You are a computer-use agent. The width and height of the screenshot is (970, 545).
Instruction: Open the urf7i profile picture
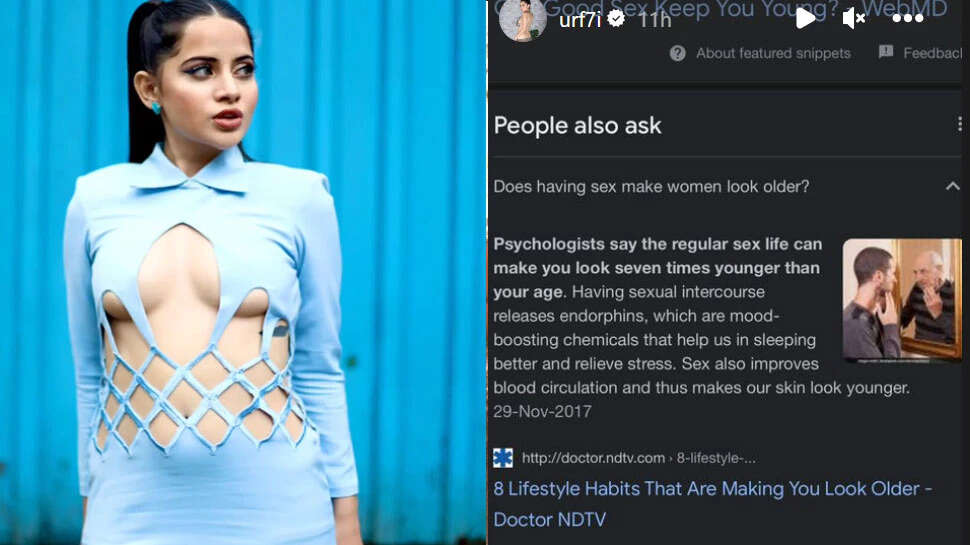coord(523,20)
